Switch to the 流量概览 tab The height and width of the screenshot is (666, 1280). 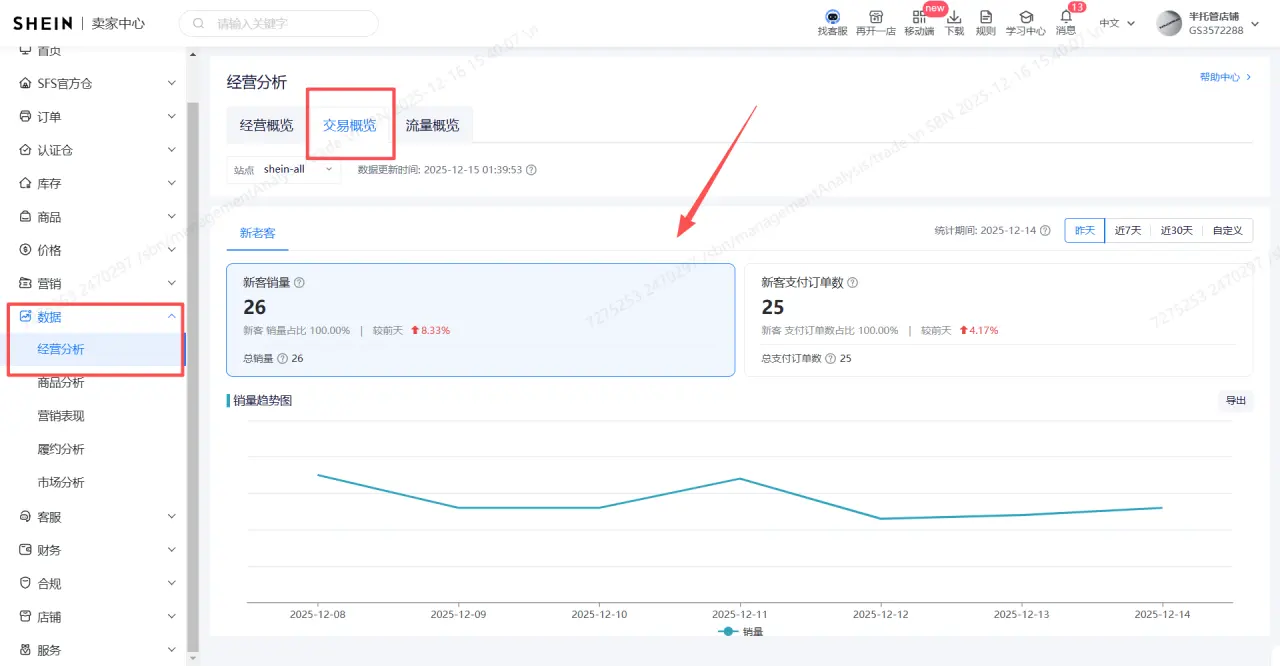(433, 126)
